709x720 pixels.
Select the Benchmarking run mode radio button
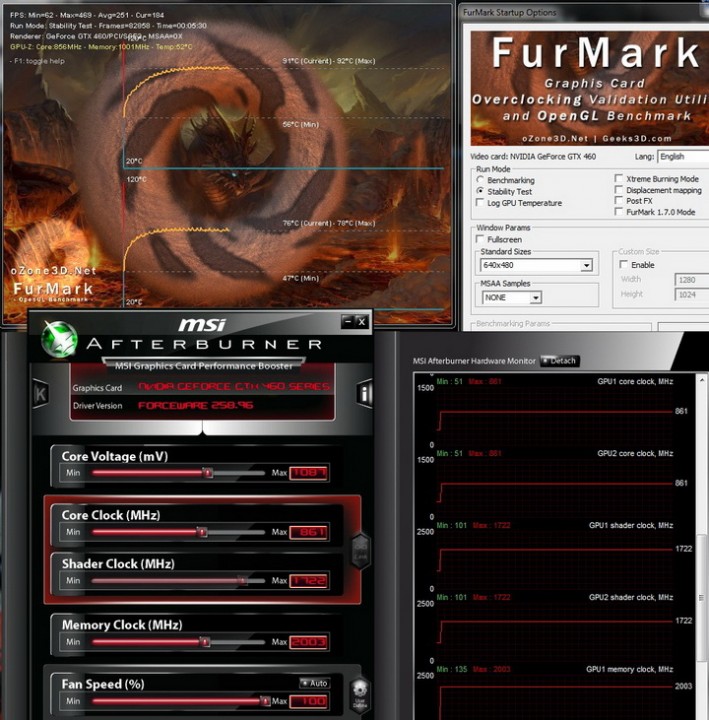tap(480, 180)
